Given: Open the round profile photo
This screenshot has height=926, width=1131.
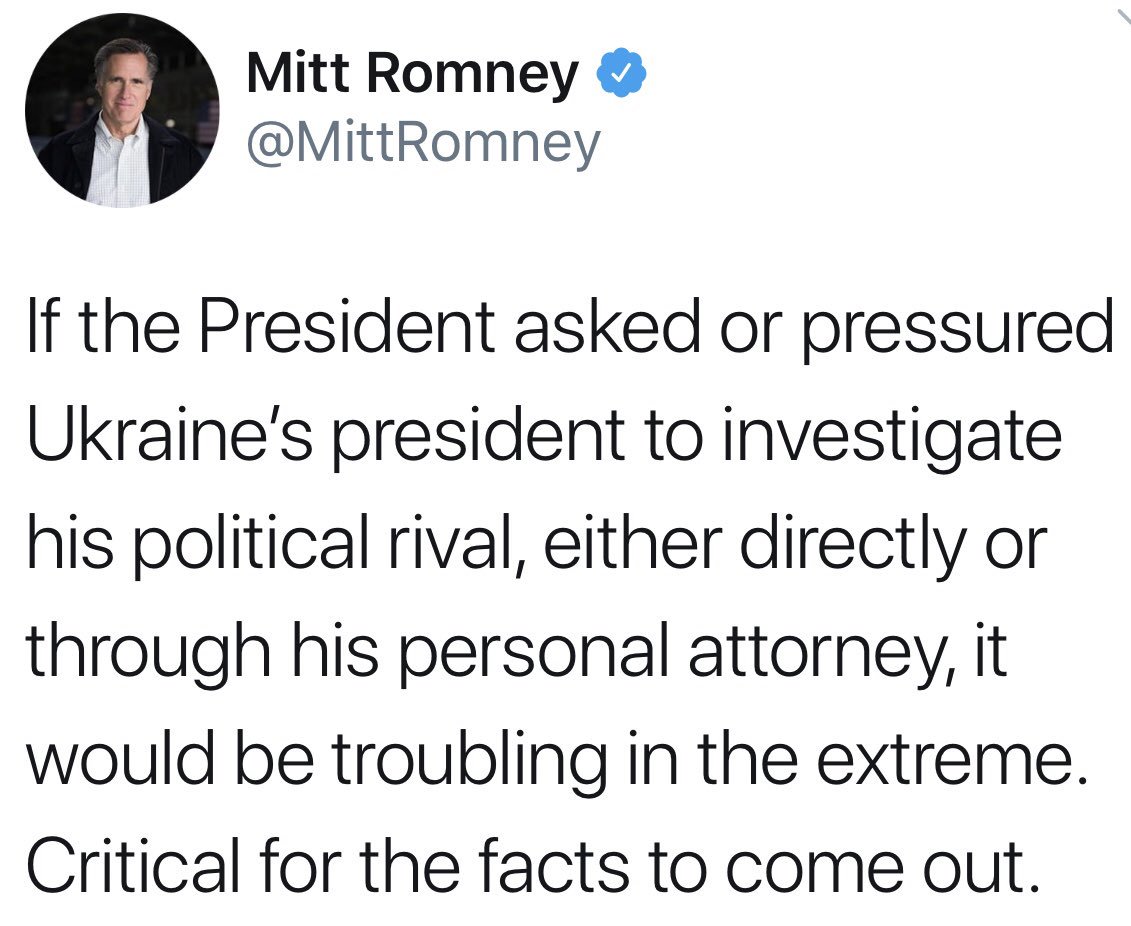Looking at the screenshot, I should (121, 110).
